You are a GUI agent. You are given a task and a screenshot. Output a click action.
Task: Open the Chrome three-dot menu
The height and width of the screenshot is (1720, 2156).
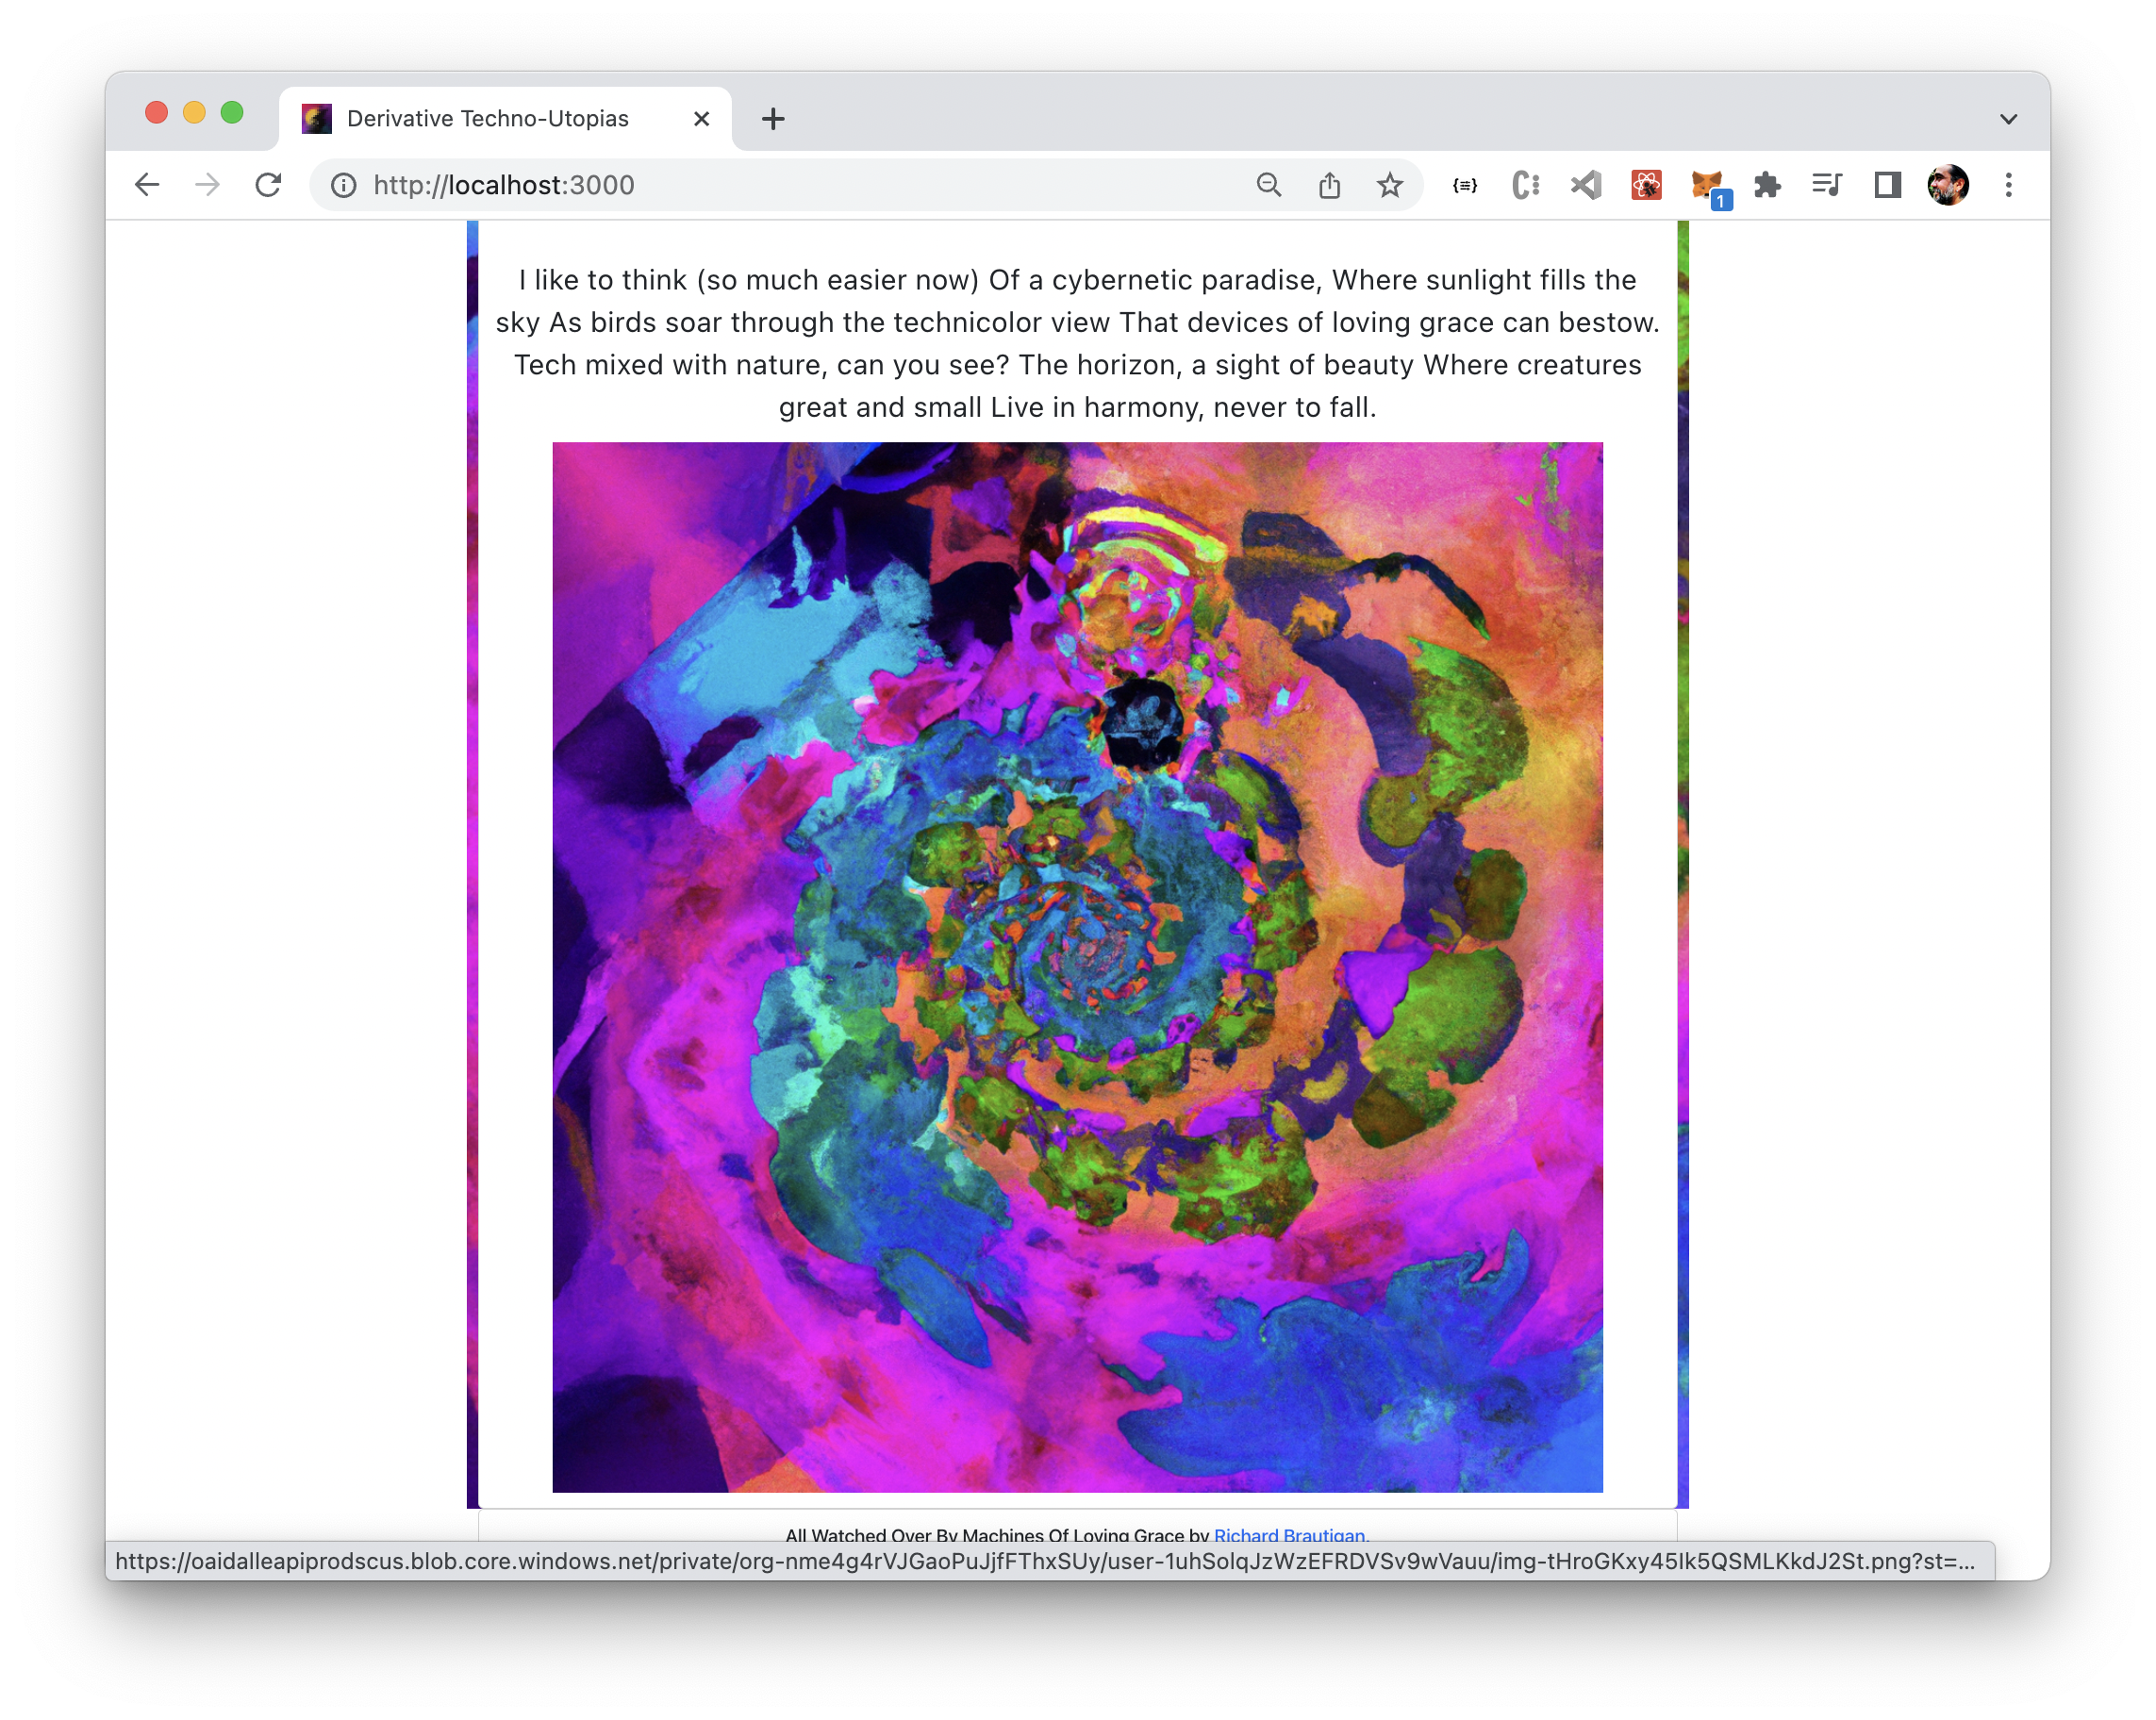2008,185
